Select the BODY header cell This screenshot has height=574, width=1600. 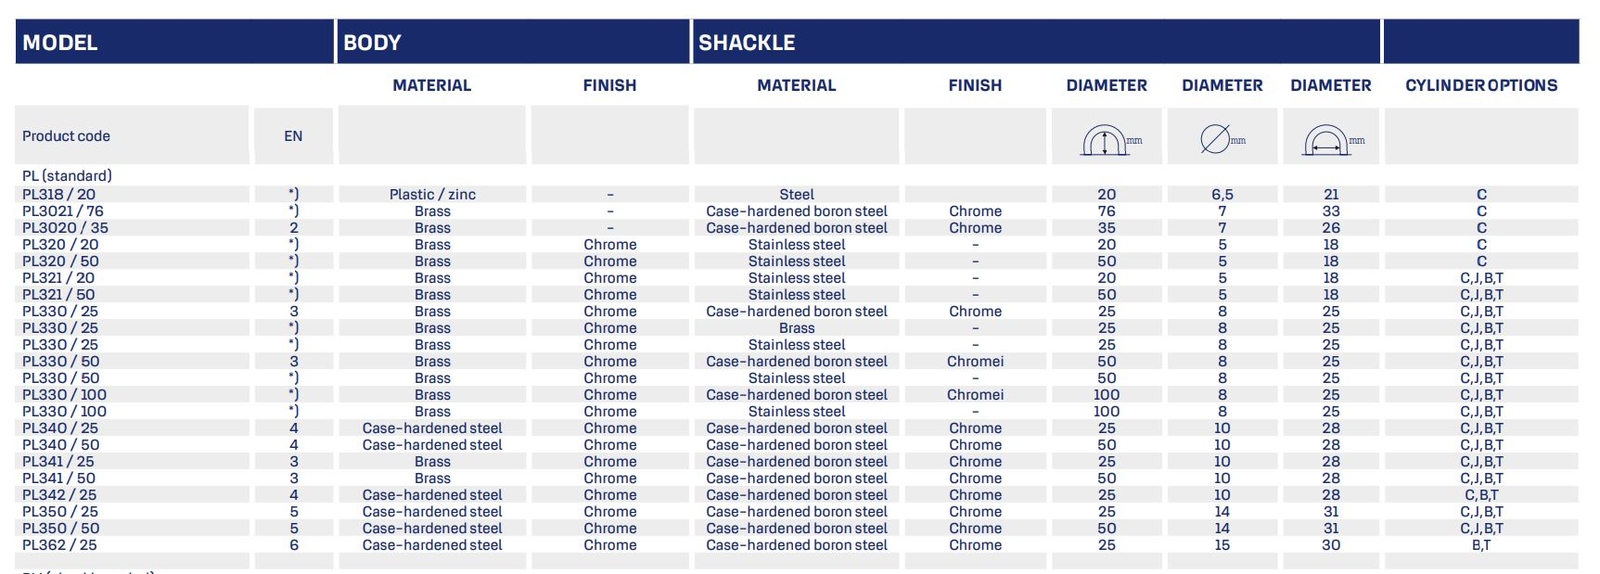513,42
